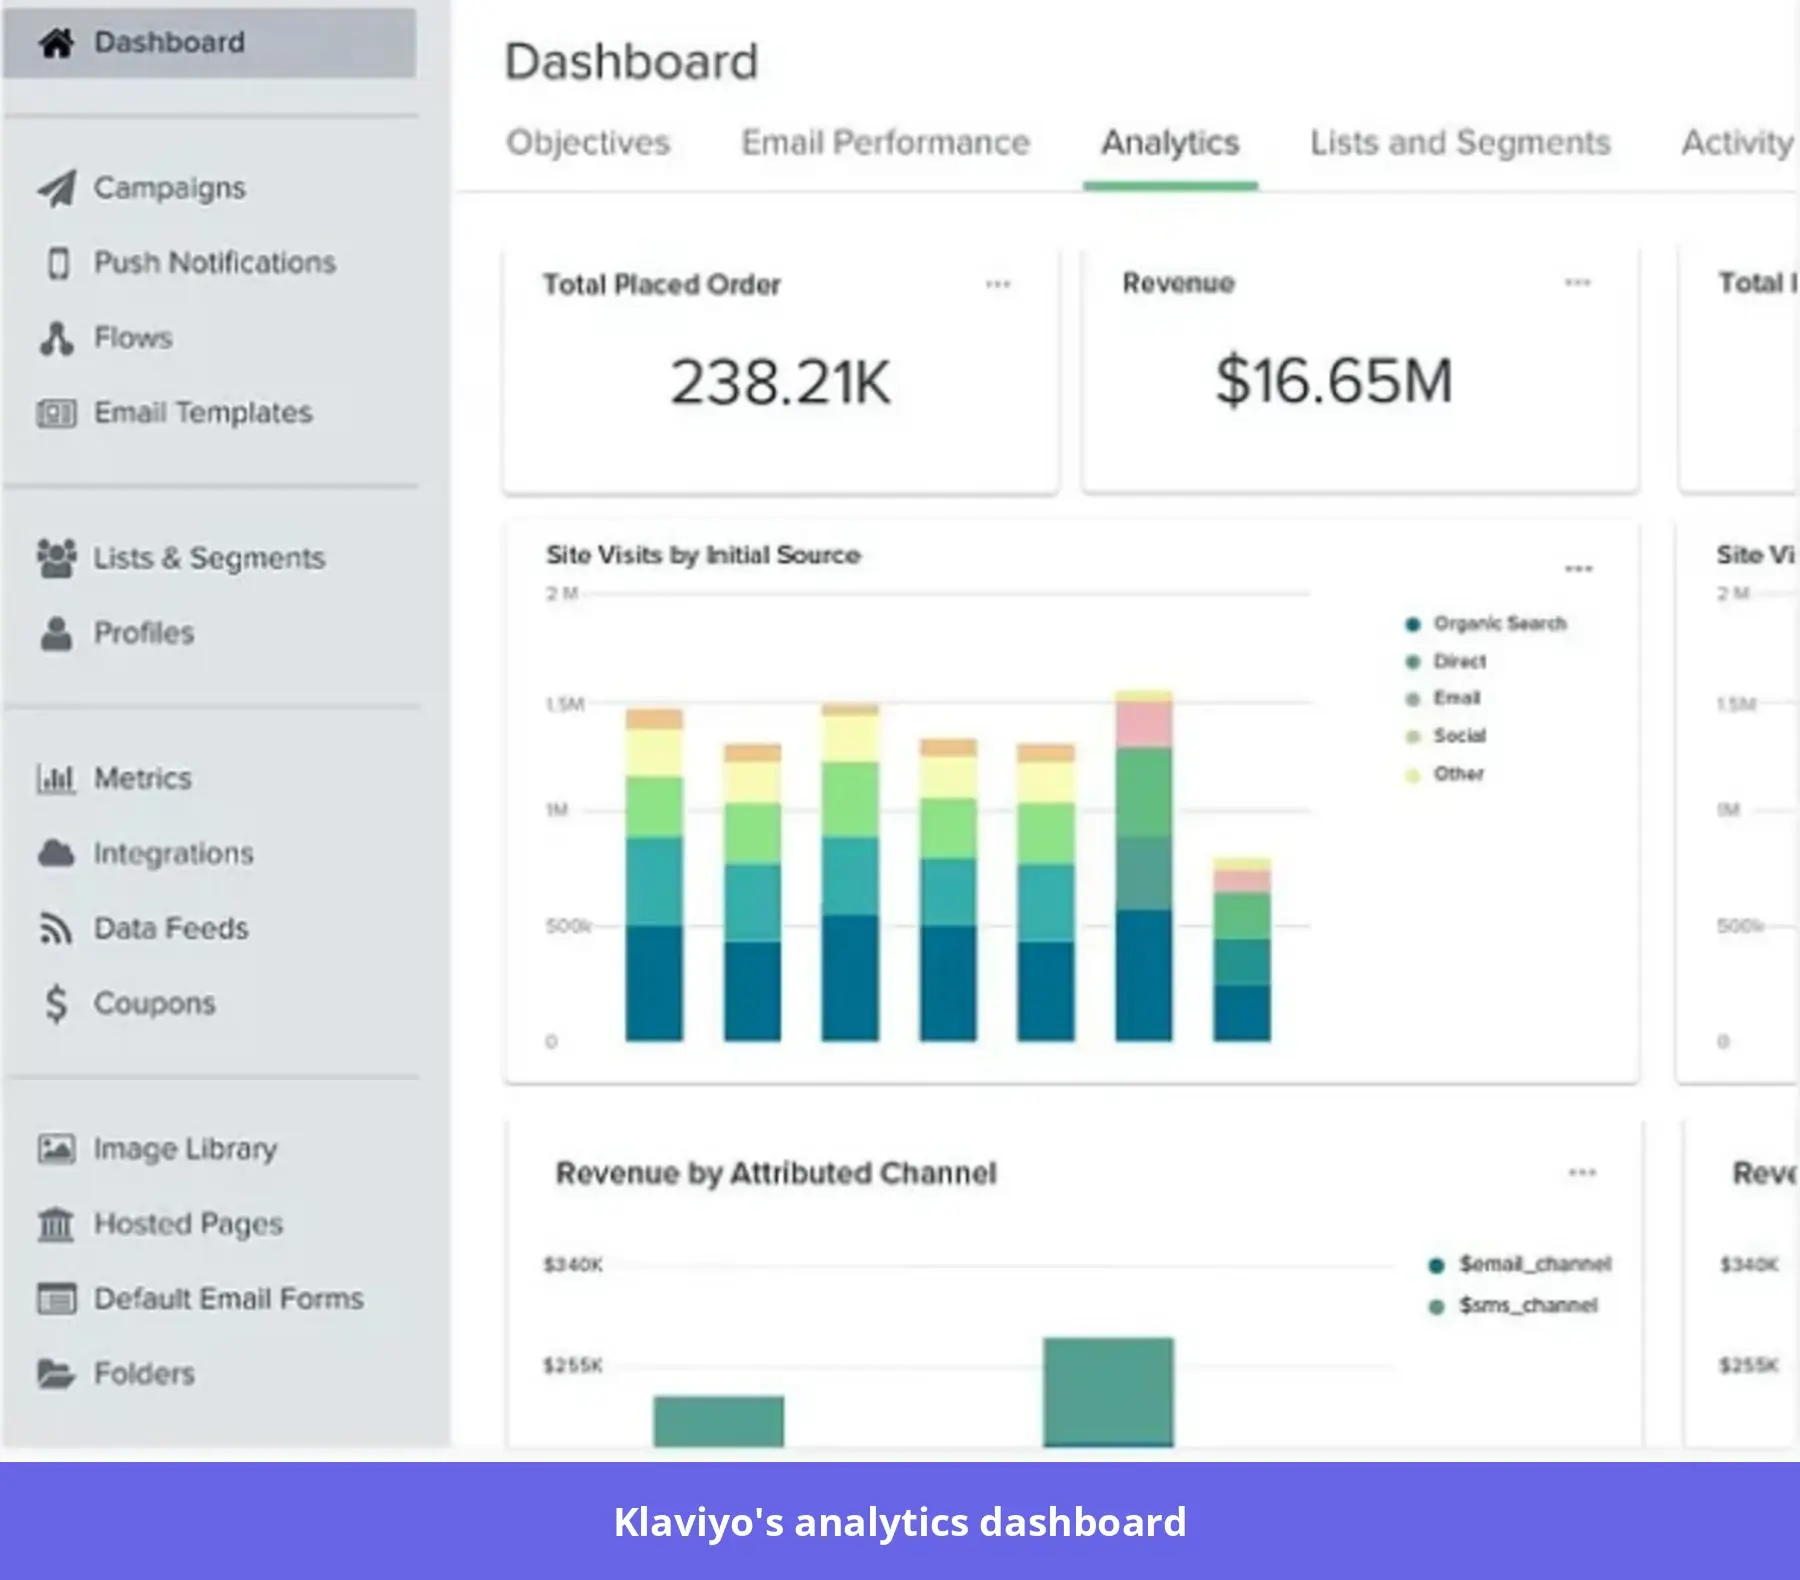This screenshot has width=1800, height=1580.
Task: Click the Dashboard home icon
Action: (57, 42)
